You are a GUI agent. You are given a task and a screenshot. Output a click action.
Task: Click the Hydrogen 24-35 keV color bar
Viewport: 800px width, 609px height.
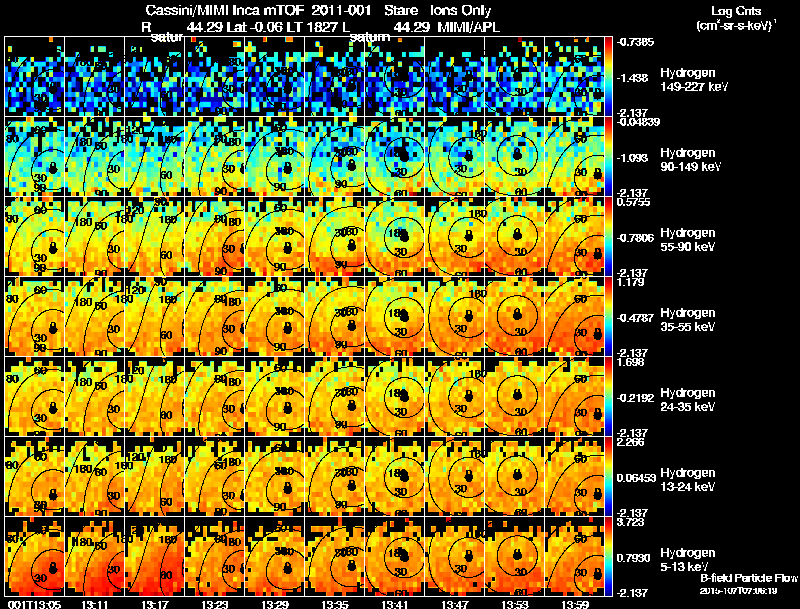[608, 397]
